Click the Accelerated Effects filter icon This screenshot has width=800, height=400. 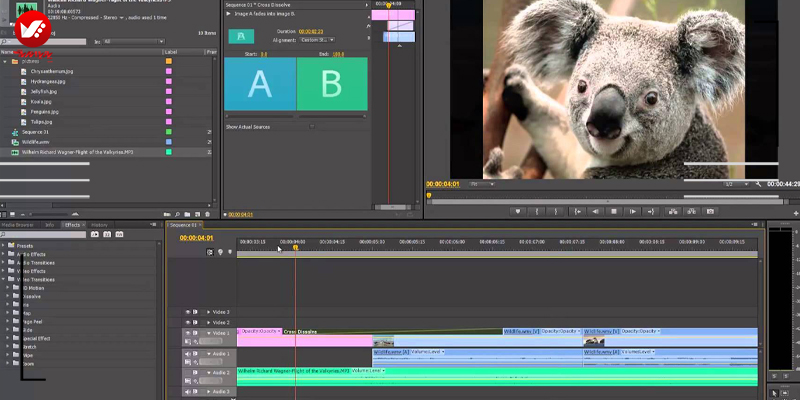[x=94, y=234]
